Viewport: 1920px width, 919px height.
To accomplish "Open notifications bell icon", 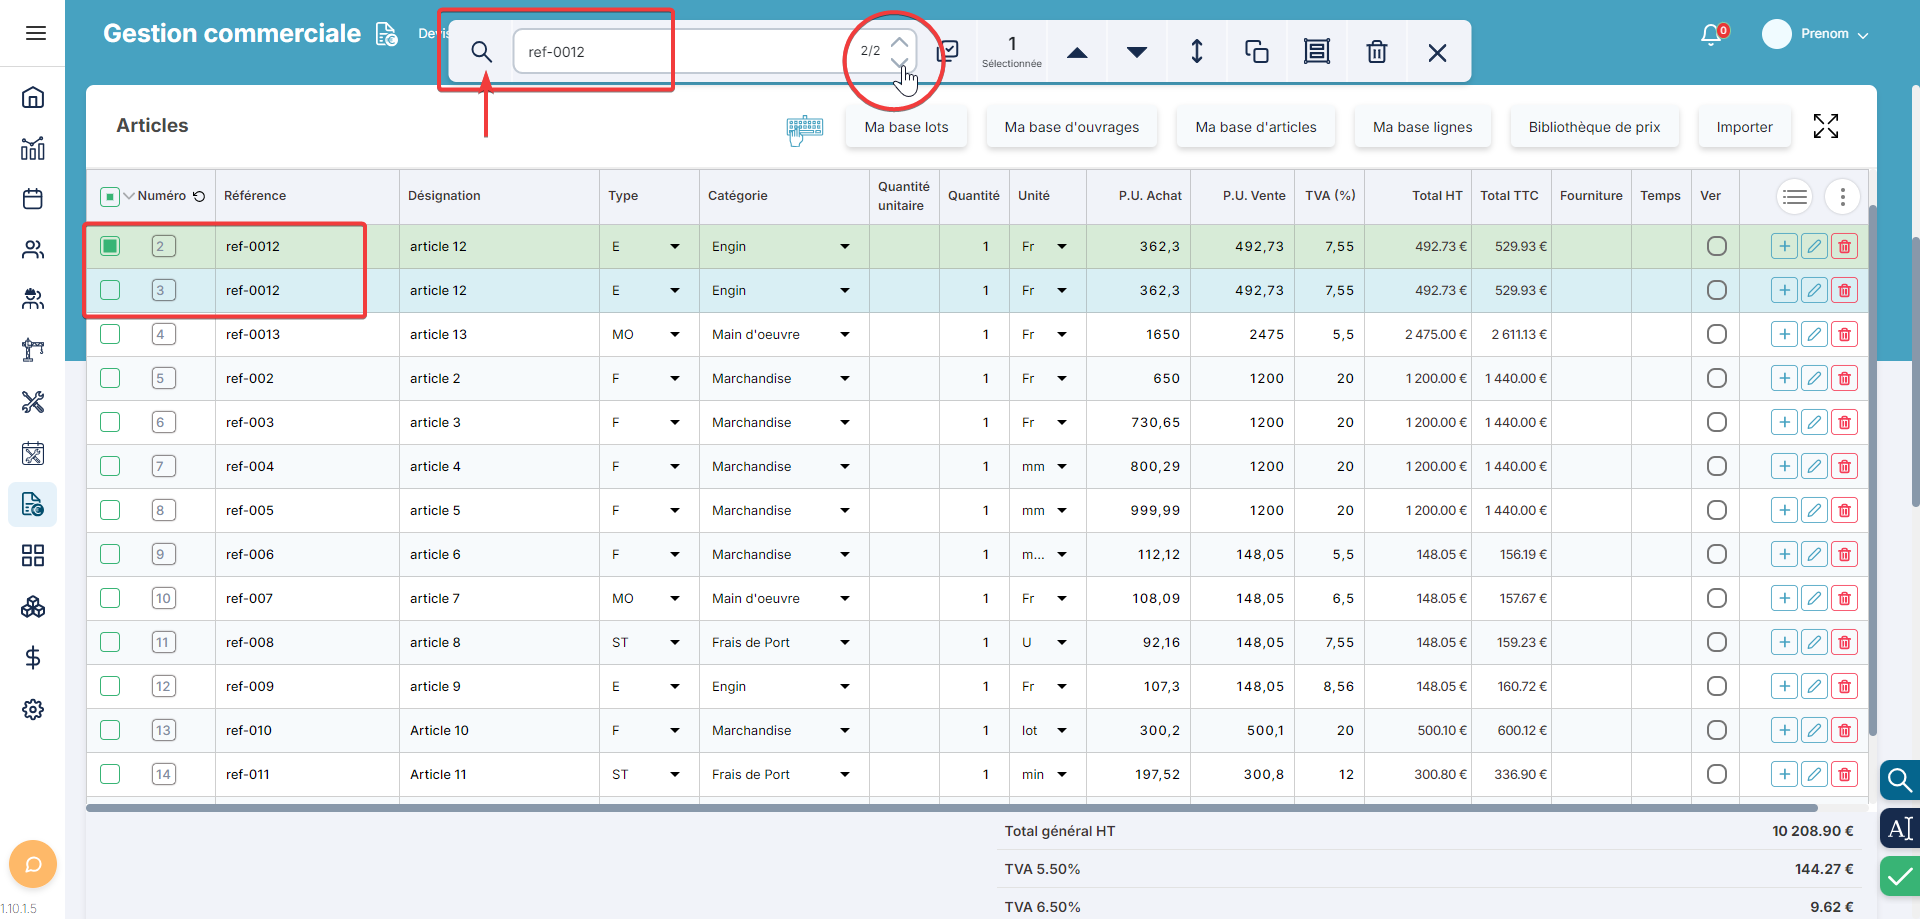I will tap(1711, 34).
